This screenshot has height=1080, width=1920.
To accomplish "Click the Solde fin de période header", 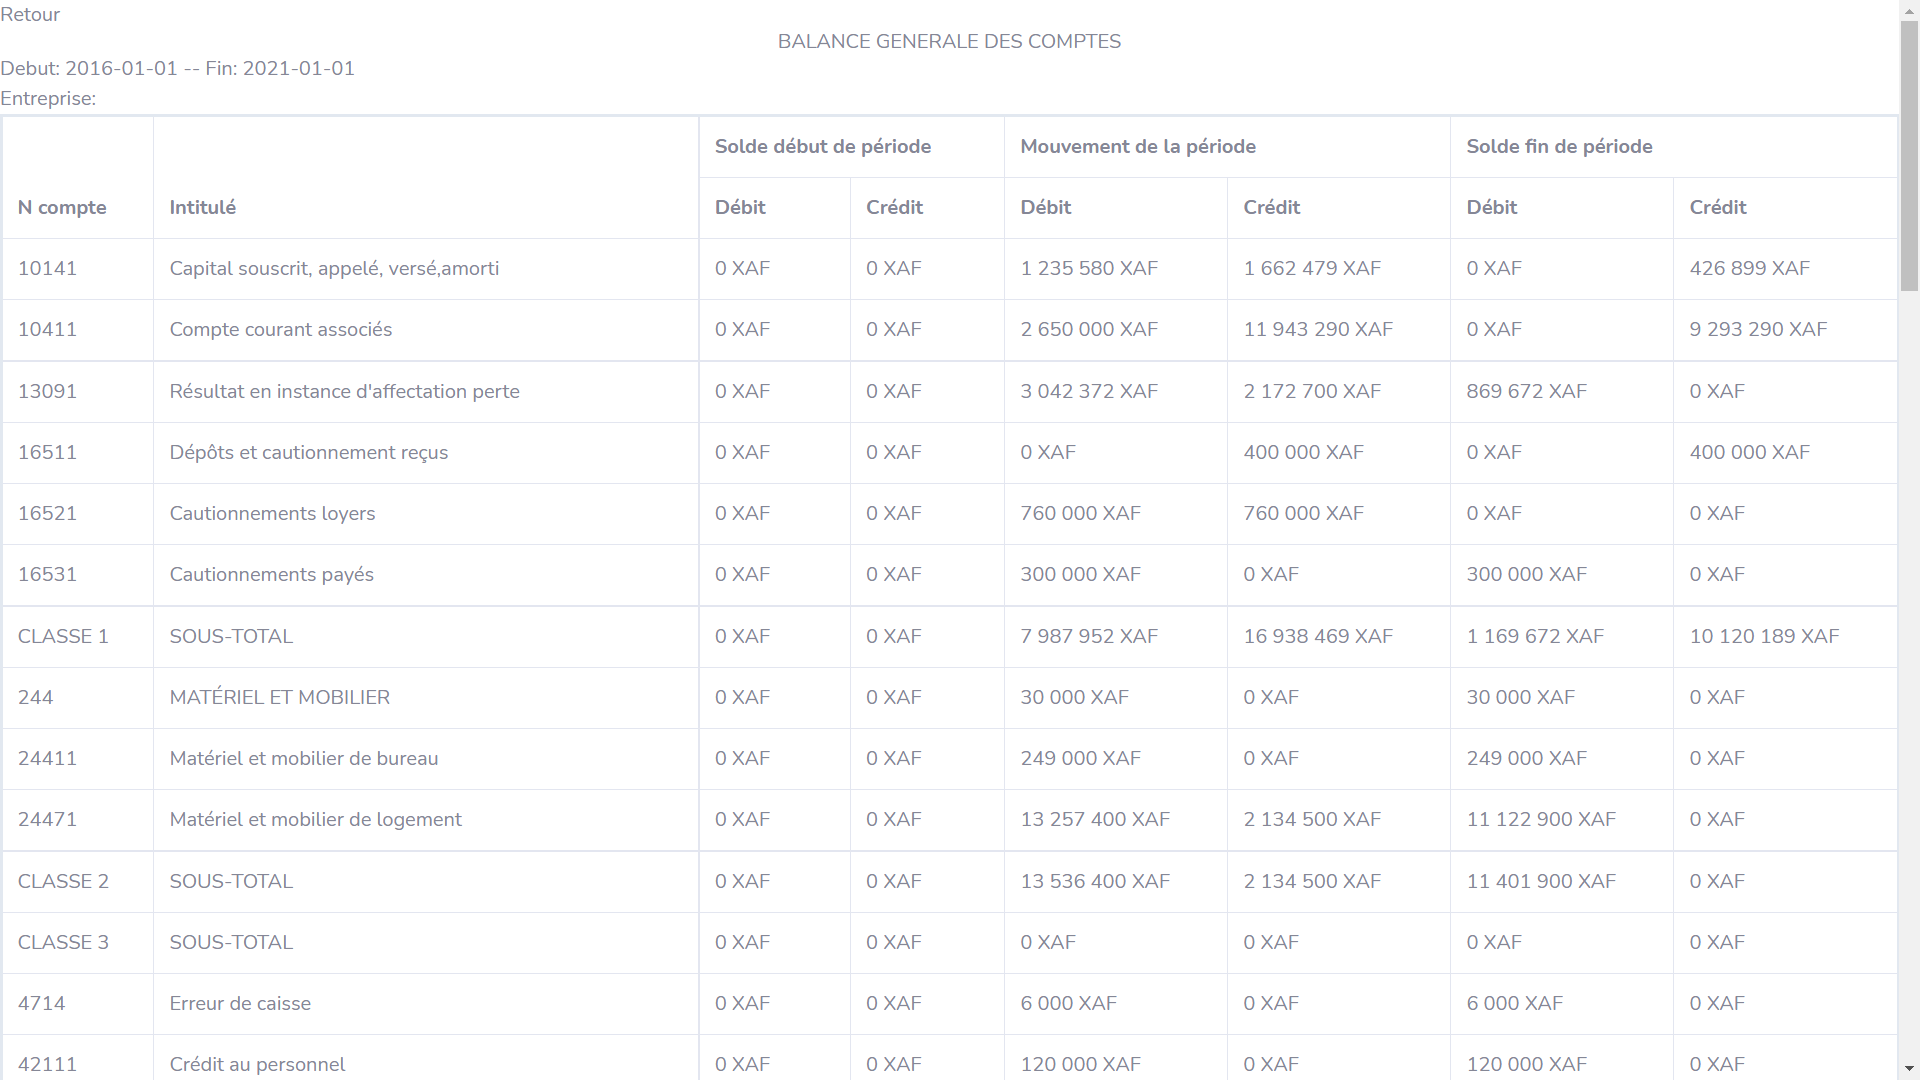I will pos(1559,146).
